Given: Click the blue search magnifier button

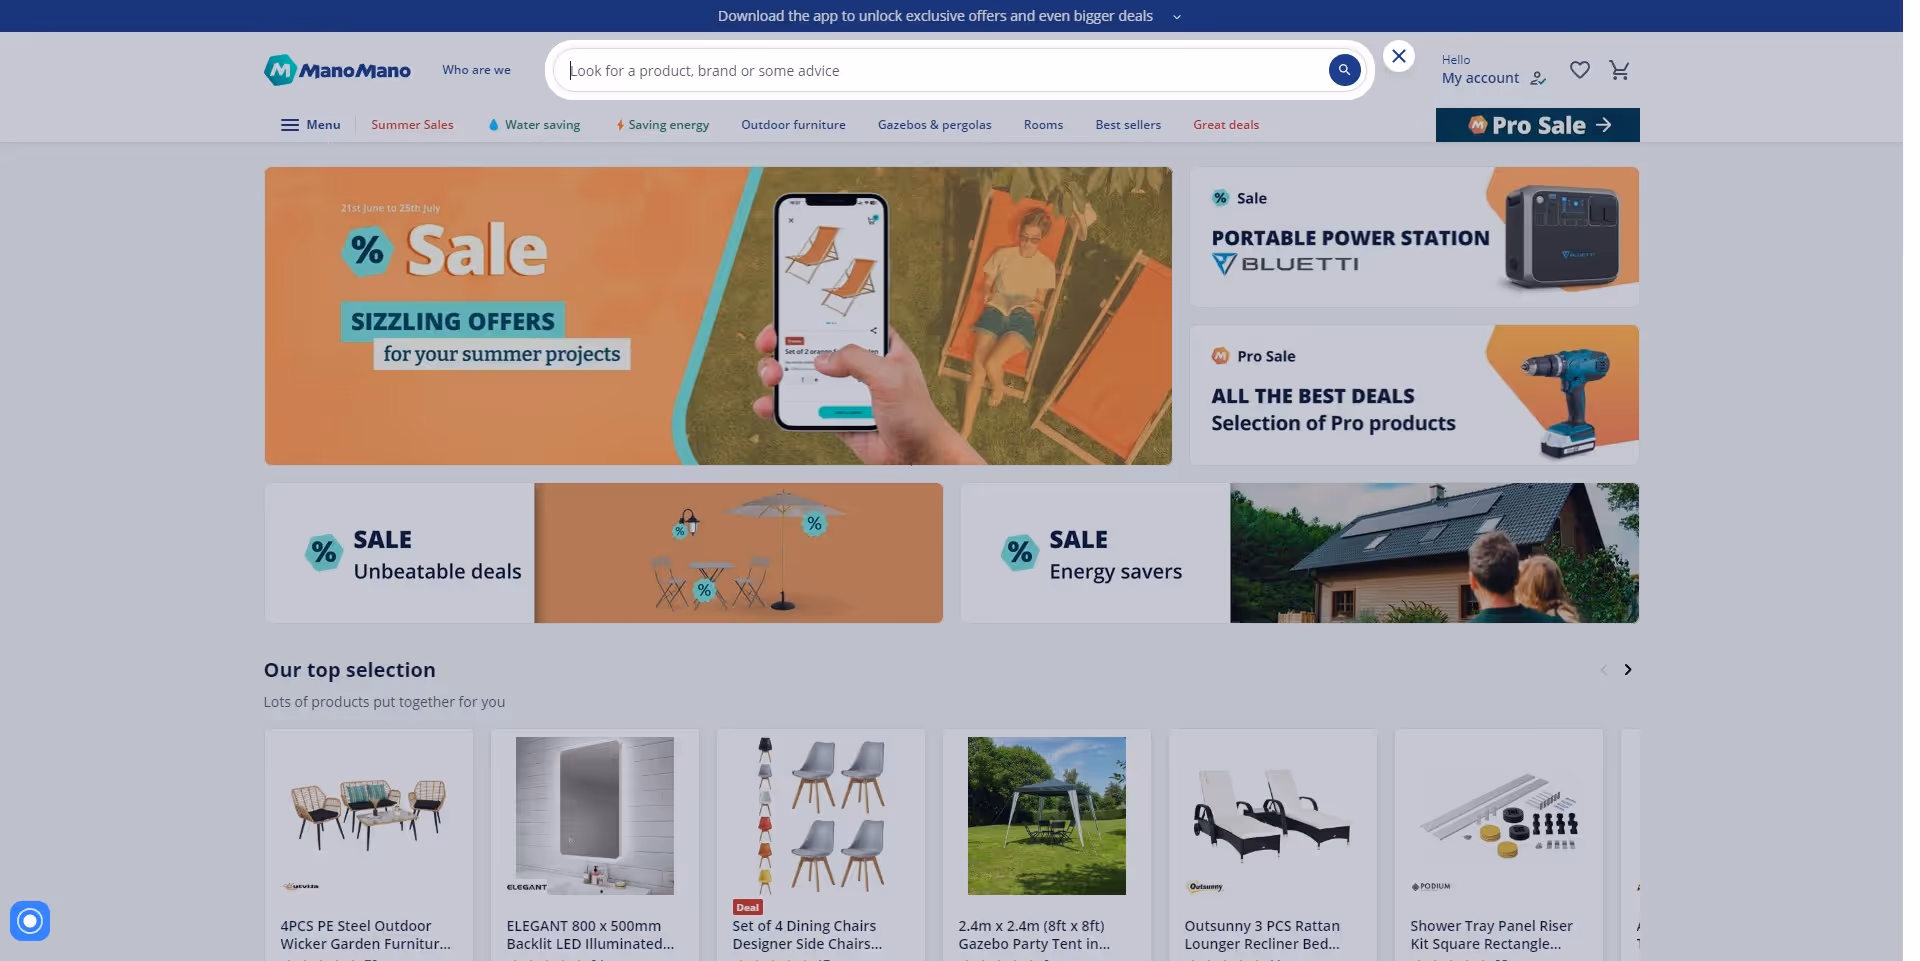Looking at the screenshot, I should pos(1344,70).
